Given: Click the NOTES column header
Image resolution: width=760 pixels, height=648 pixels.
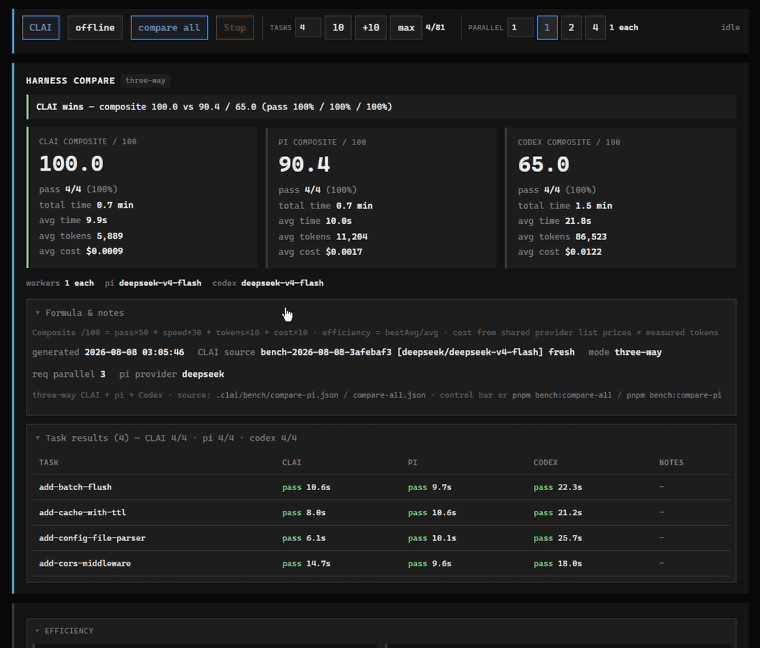Looking at the screenshot, I should 671,462.
